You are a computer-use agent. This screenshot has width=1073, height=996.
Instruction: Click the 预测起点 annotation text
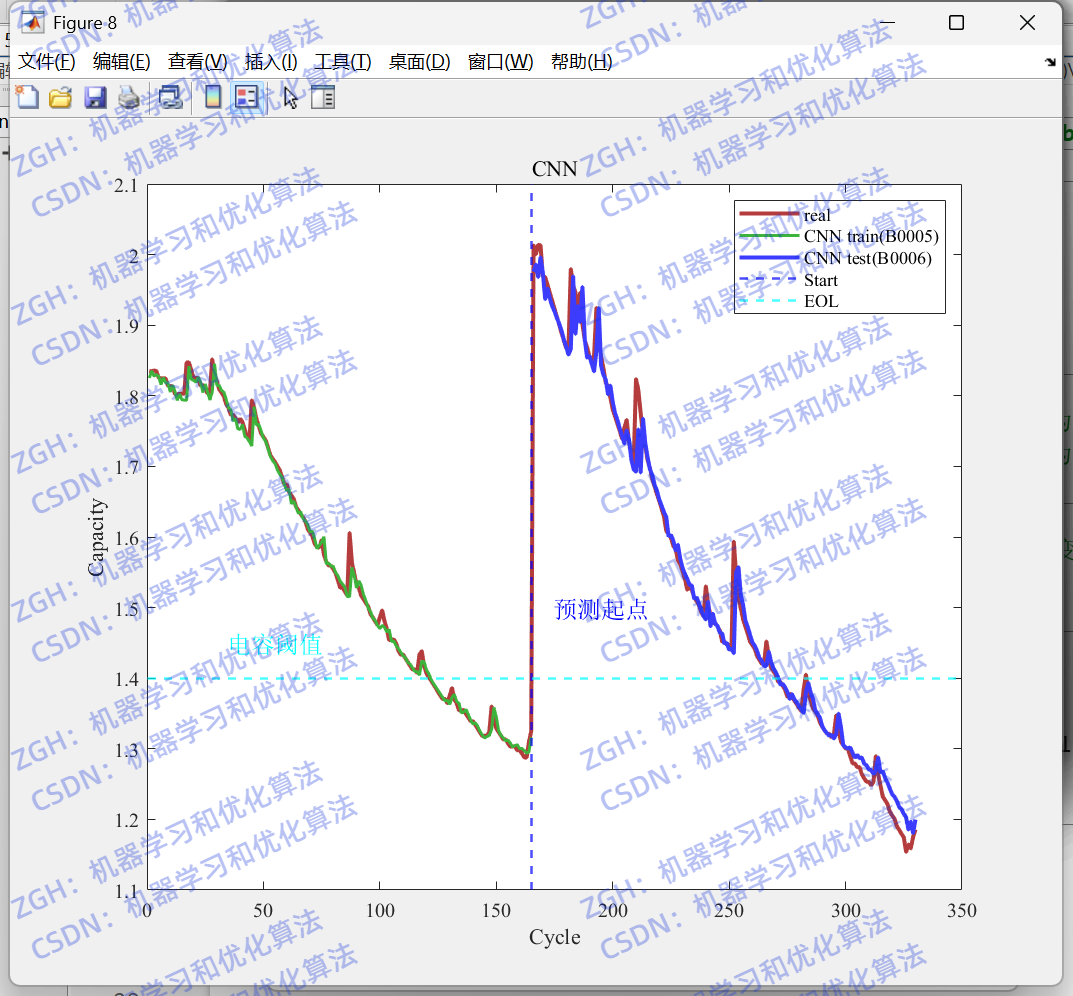601,609
